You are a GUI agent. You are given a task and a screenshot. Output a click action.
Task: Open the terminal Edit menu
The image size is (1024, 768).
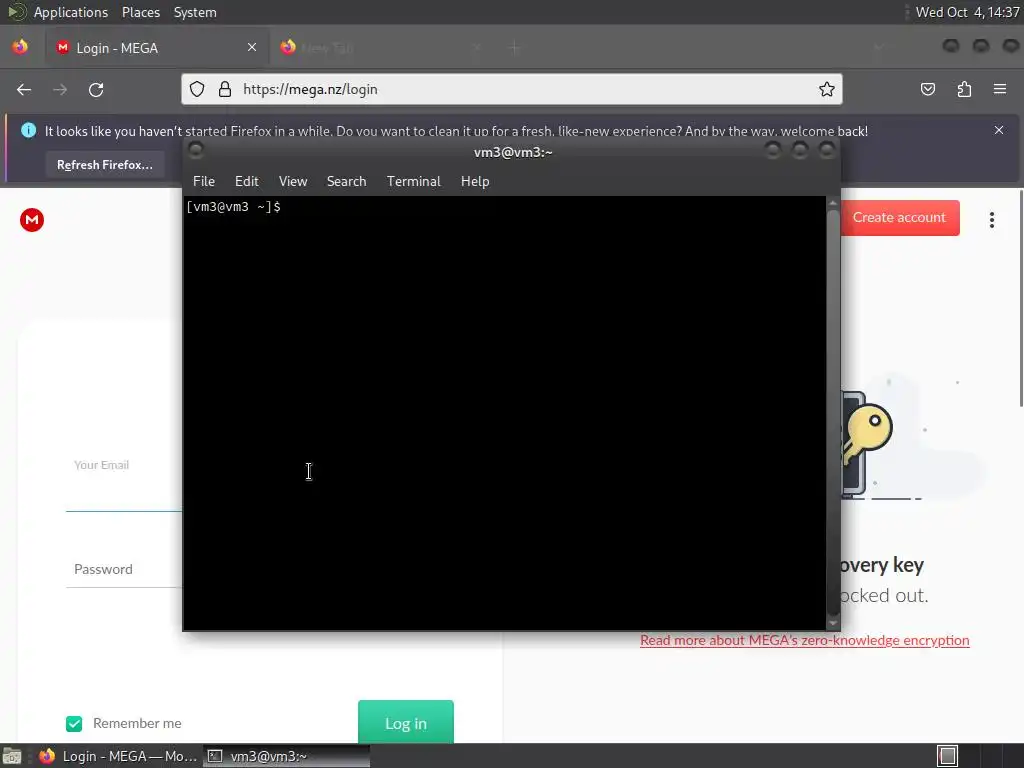[x=247, y=182]
